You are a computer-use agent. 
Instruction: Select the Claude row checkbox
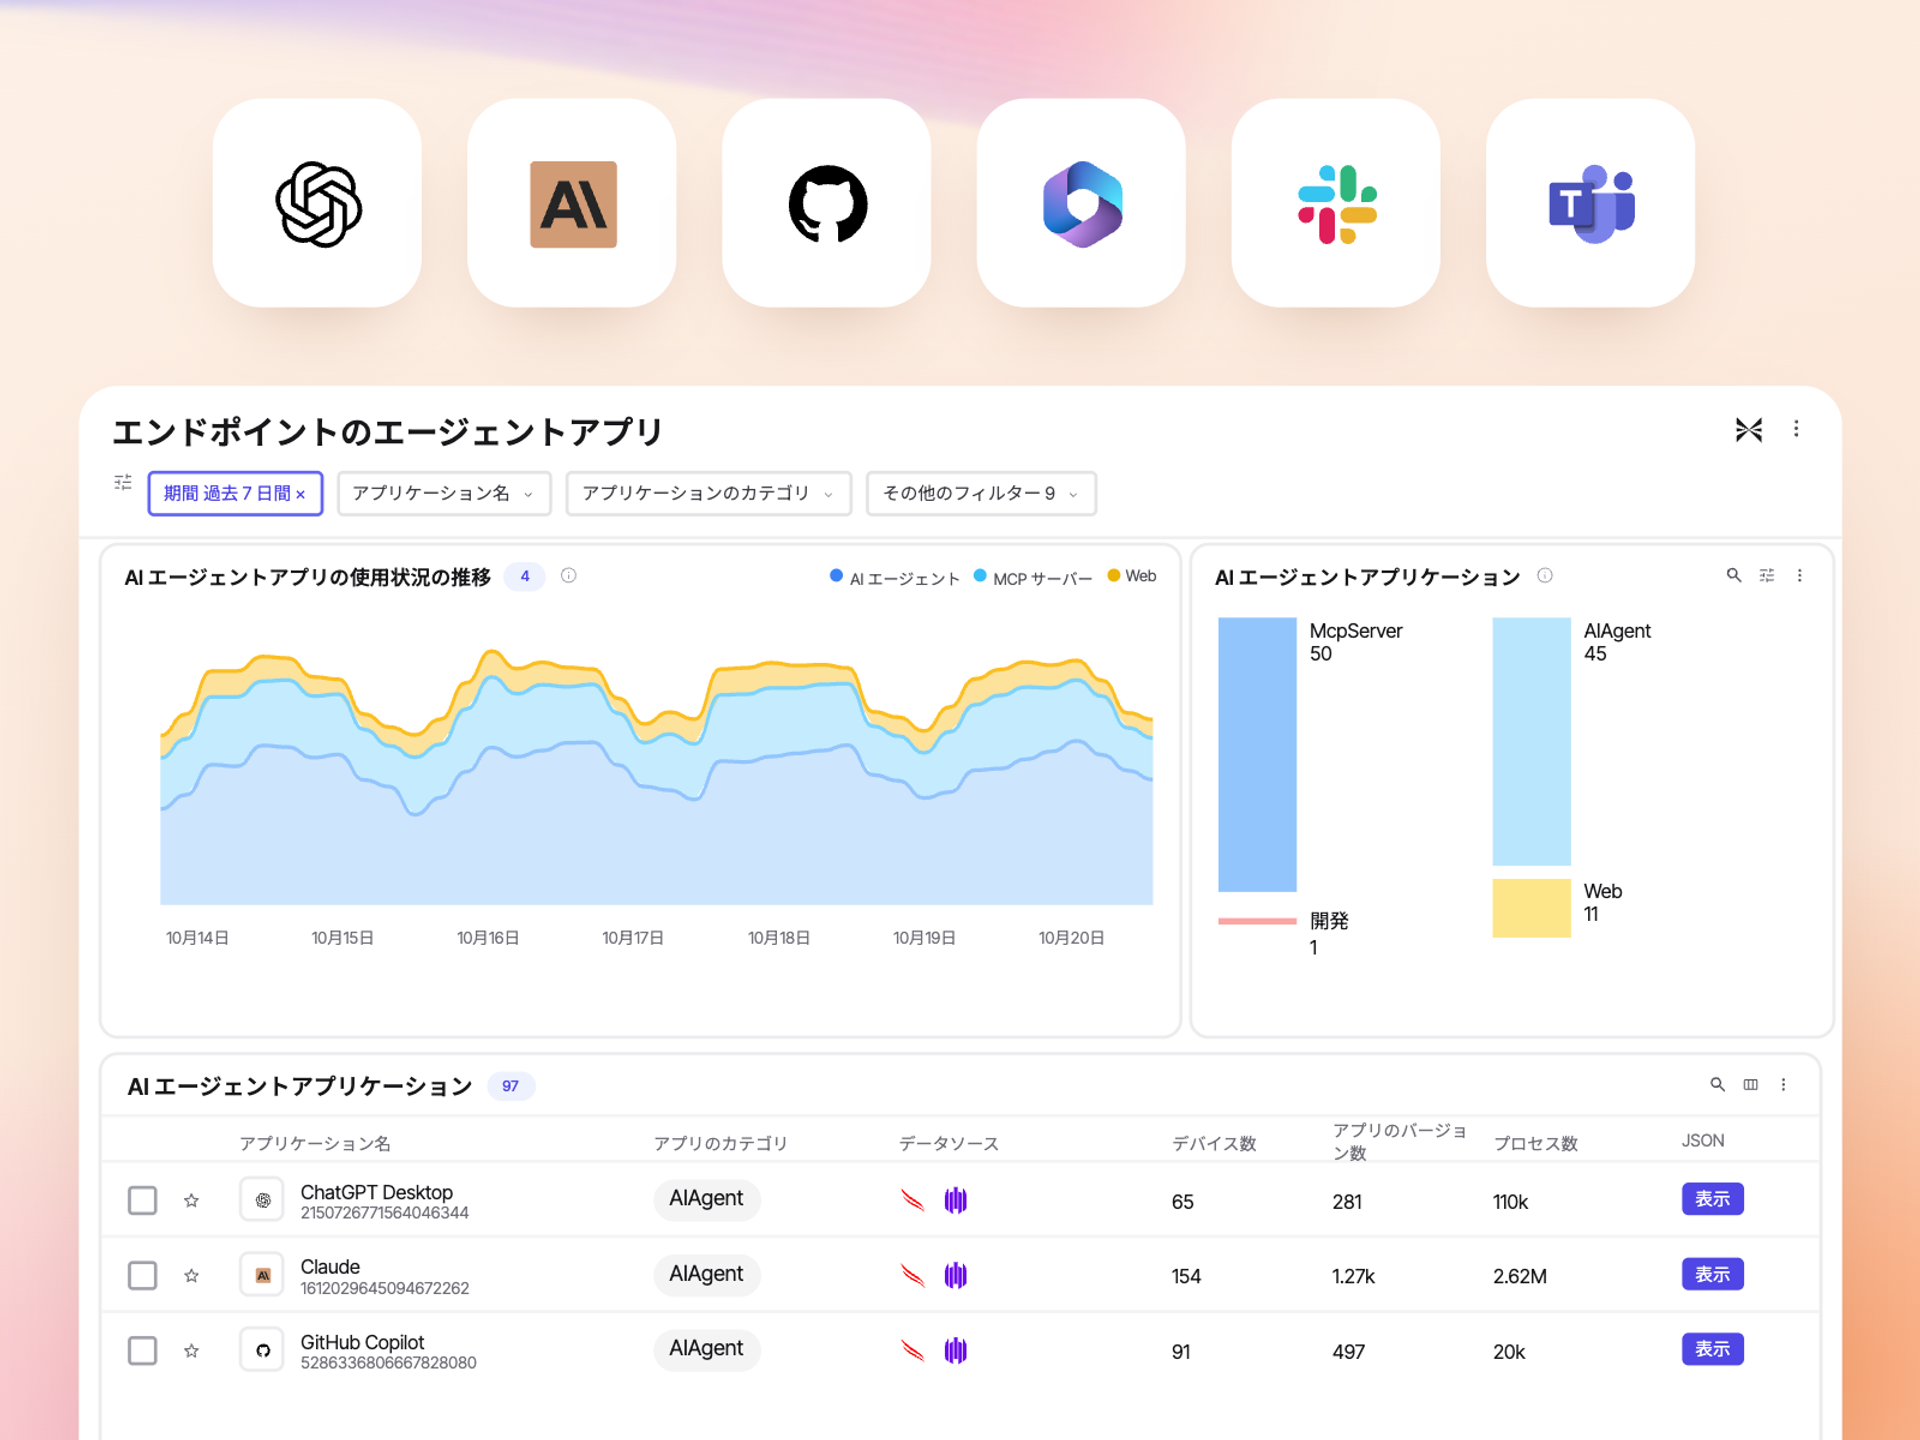(143, 1275)
